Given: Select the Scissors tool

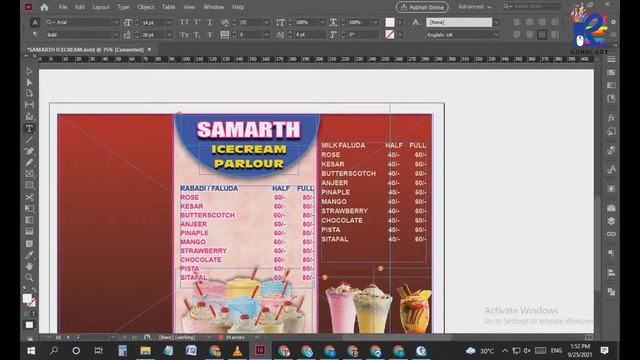Looking at the screenshot, I should tap(29, 197).
